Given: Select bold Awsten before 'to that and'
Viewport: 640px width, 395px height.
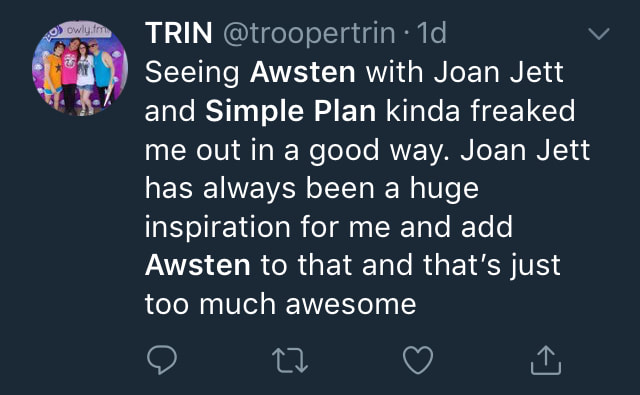Looking at the screenshot, I should pyautogui.click(x=198, y=265).
